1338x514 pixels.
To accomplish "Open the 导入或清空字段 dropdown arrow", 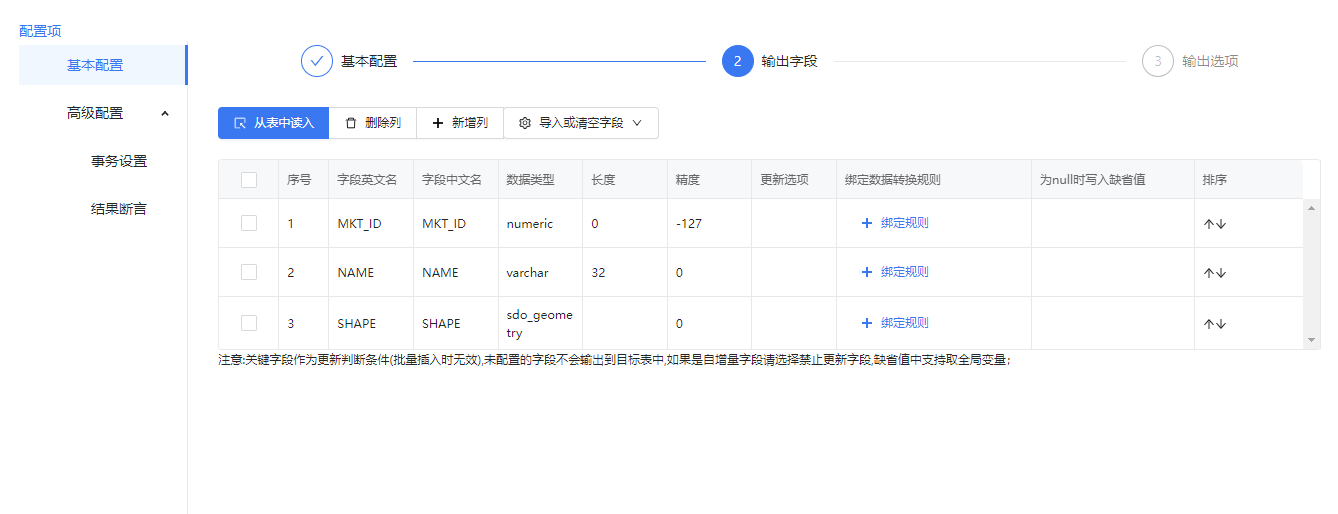I will pos(638,123).
